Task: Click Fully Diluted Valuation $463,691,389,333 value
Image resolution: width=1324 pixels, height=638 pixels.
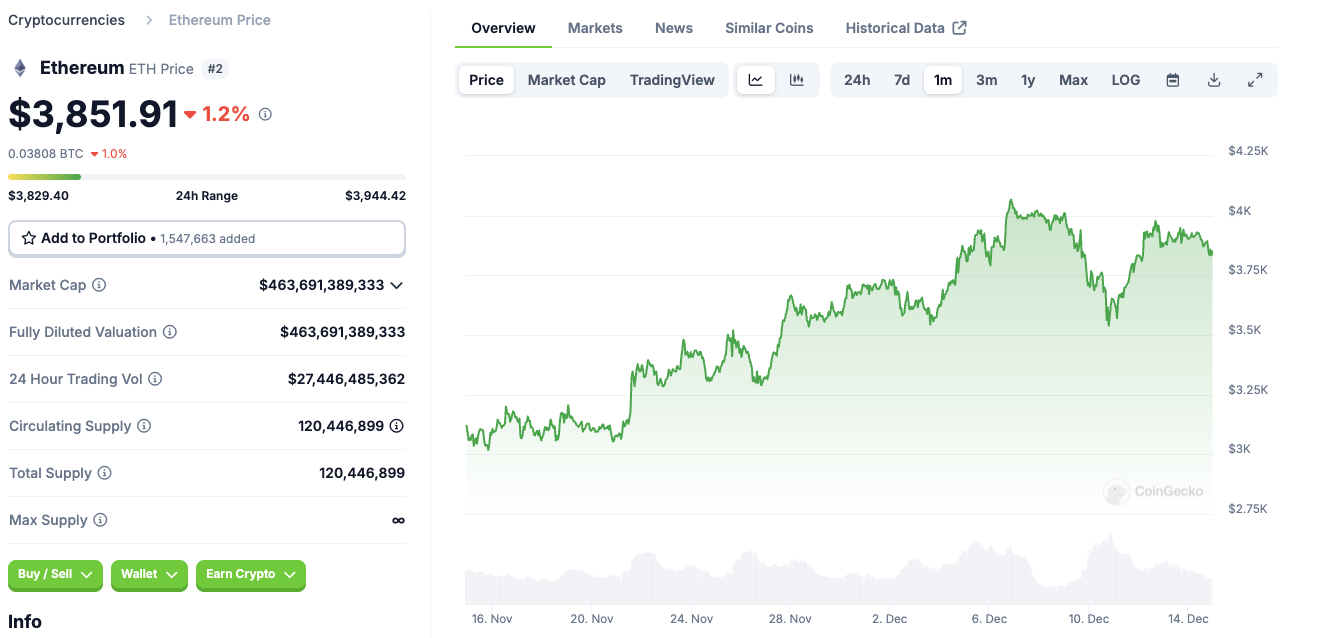Action: point(342,332)
